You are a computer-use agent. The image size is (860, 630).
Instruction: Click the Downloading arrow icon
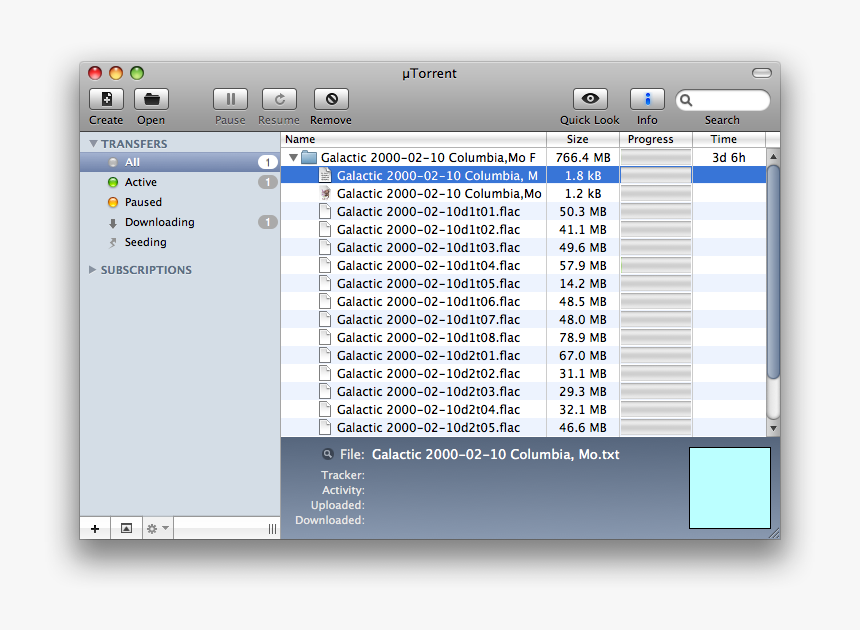pos(113,223)
